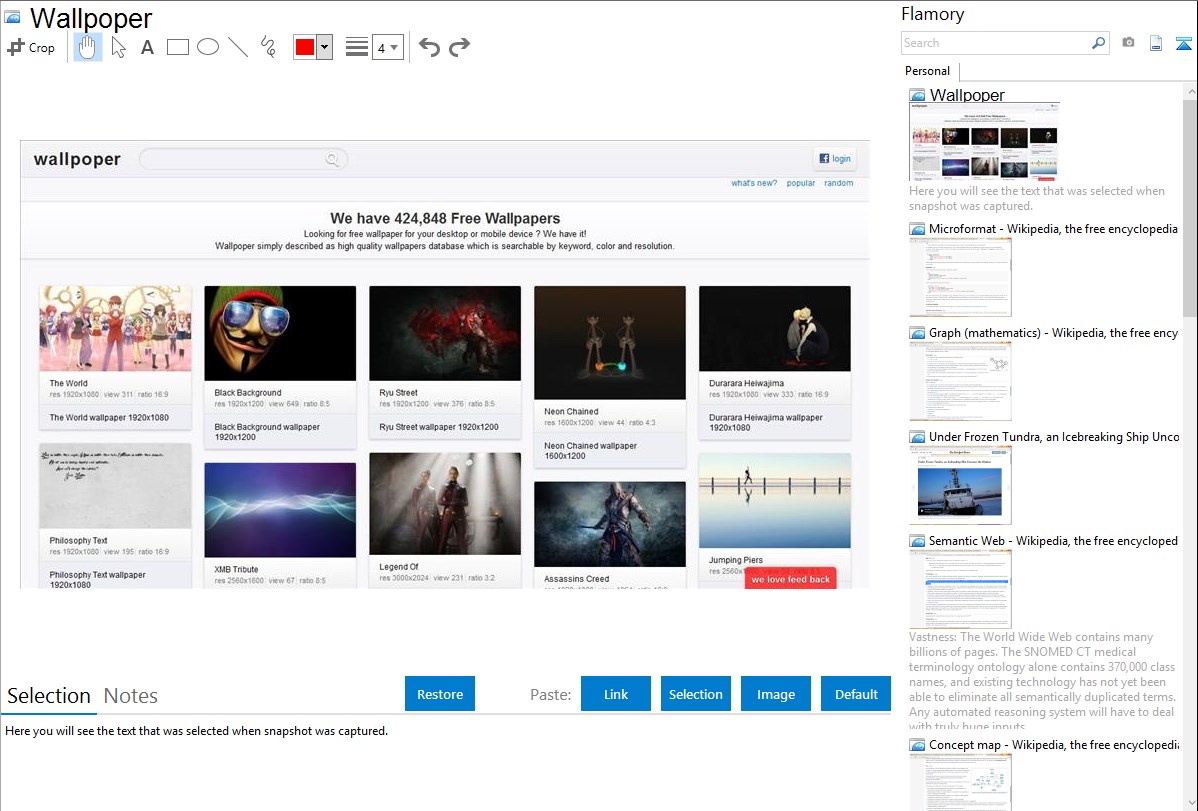Click the red color swatch

point(305,47)
